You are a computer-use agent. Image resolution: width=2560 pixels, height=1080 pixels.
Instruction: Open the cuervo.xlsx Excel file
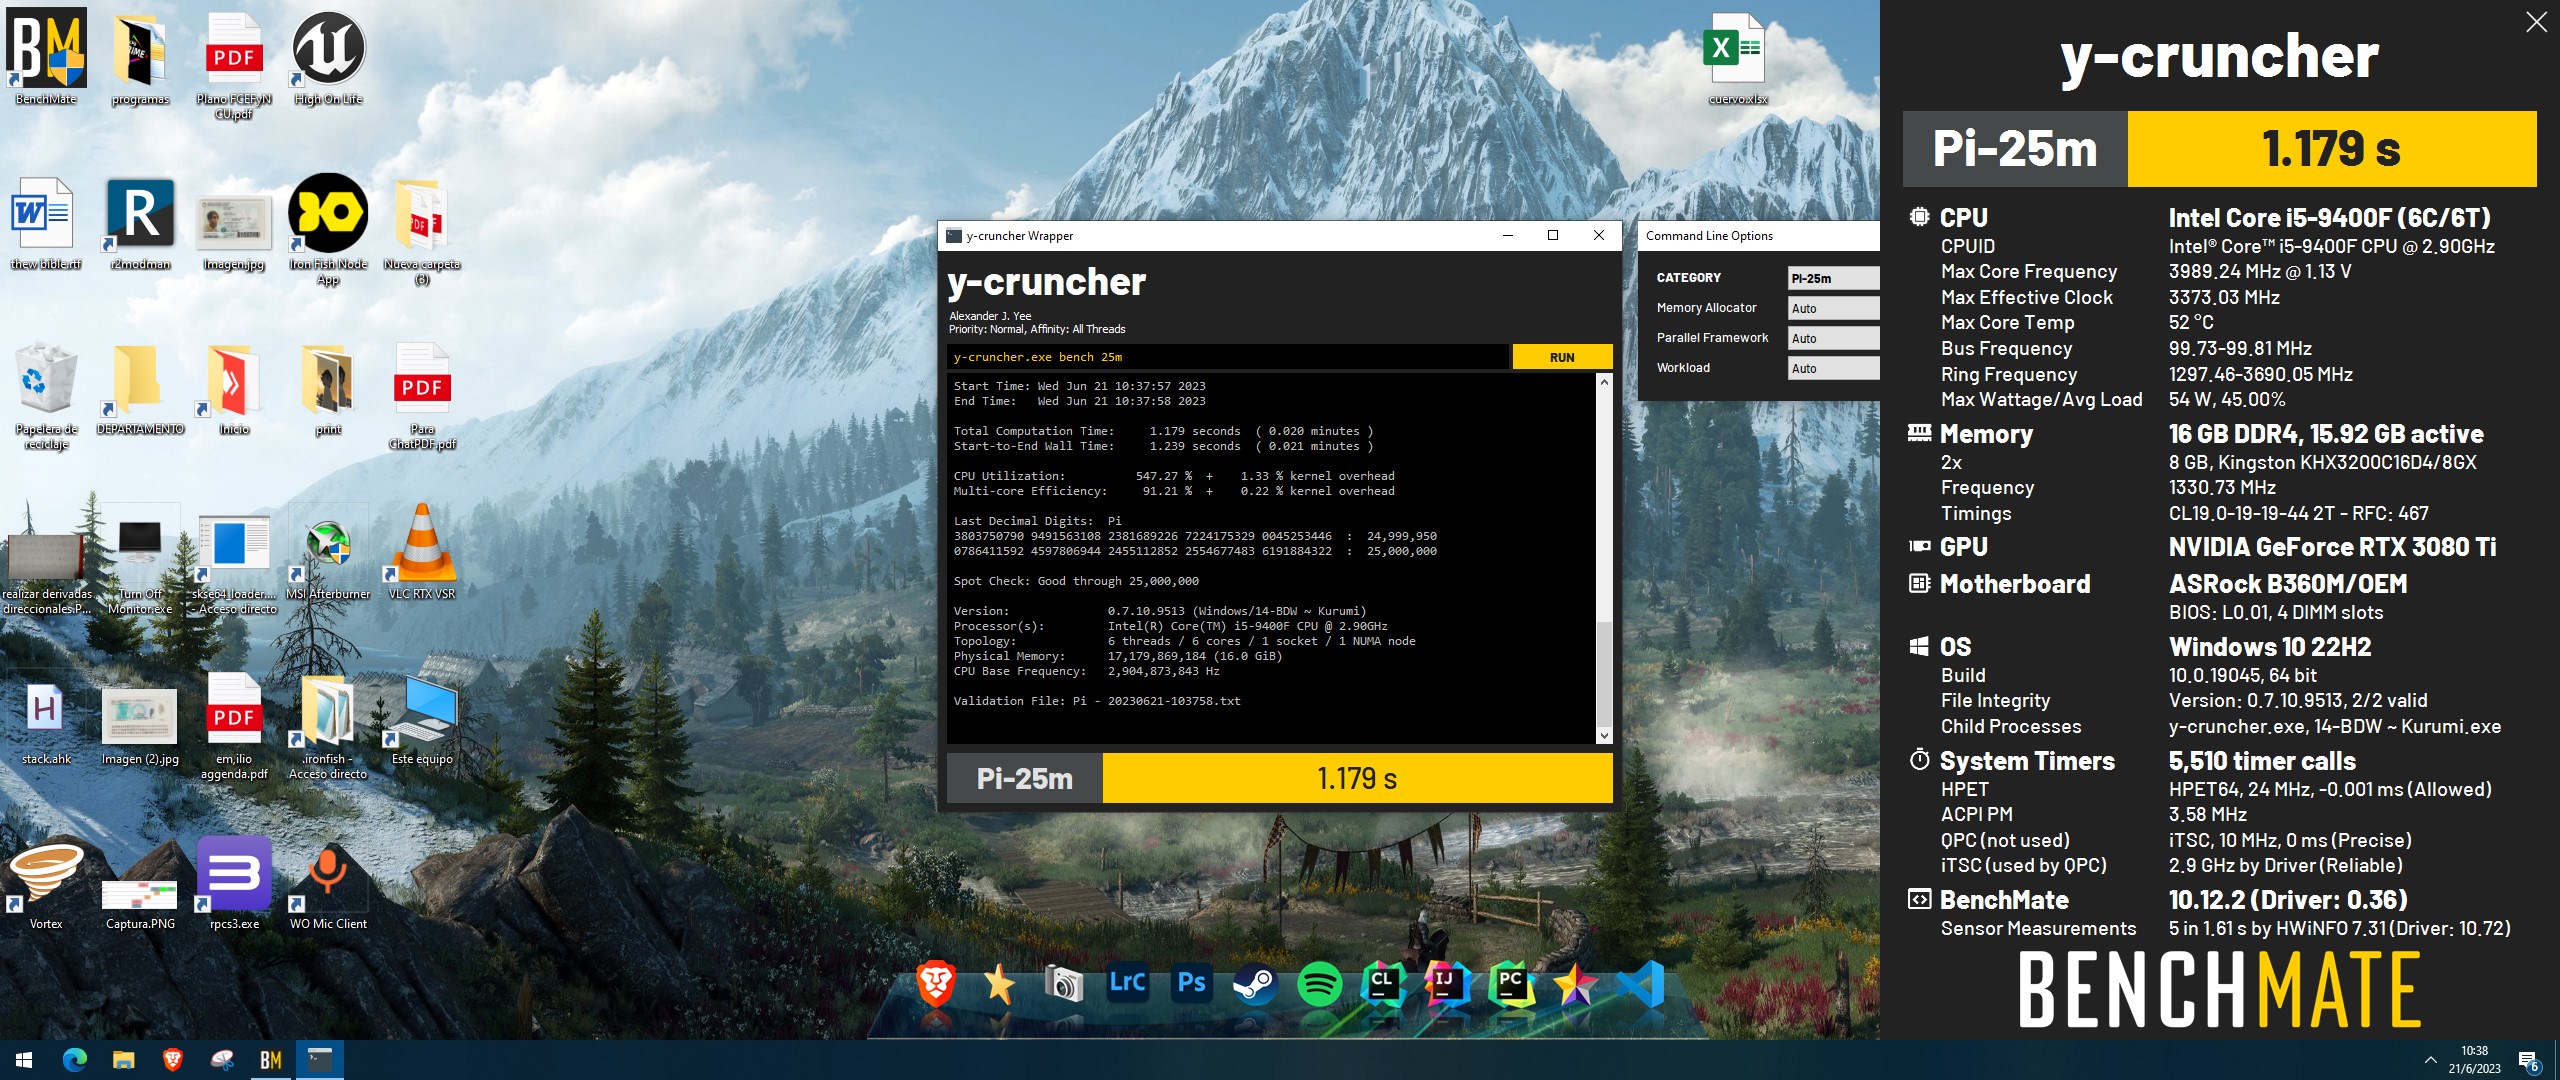coord(1738,57)
